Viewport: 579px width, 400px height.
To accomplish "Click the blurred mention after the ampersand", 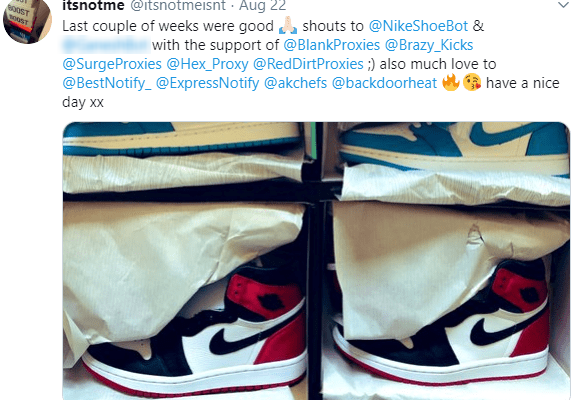I will tap(106, 45).
